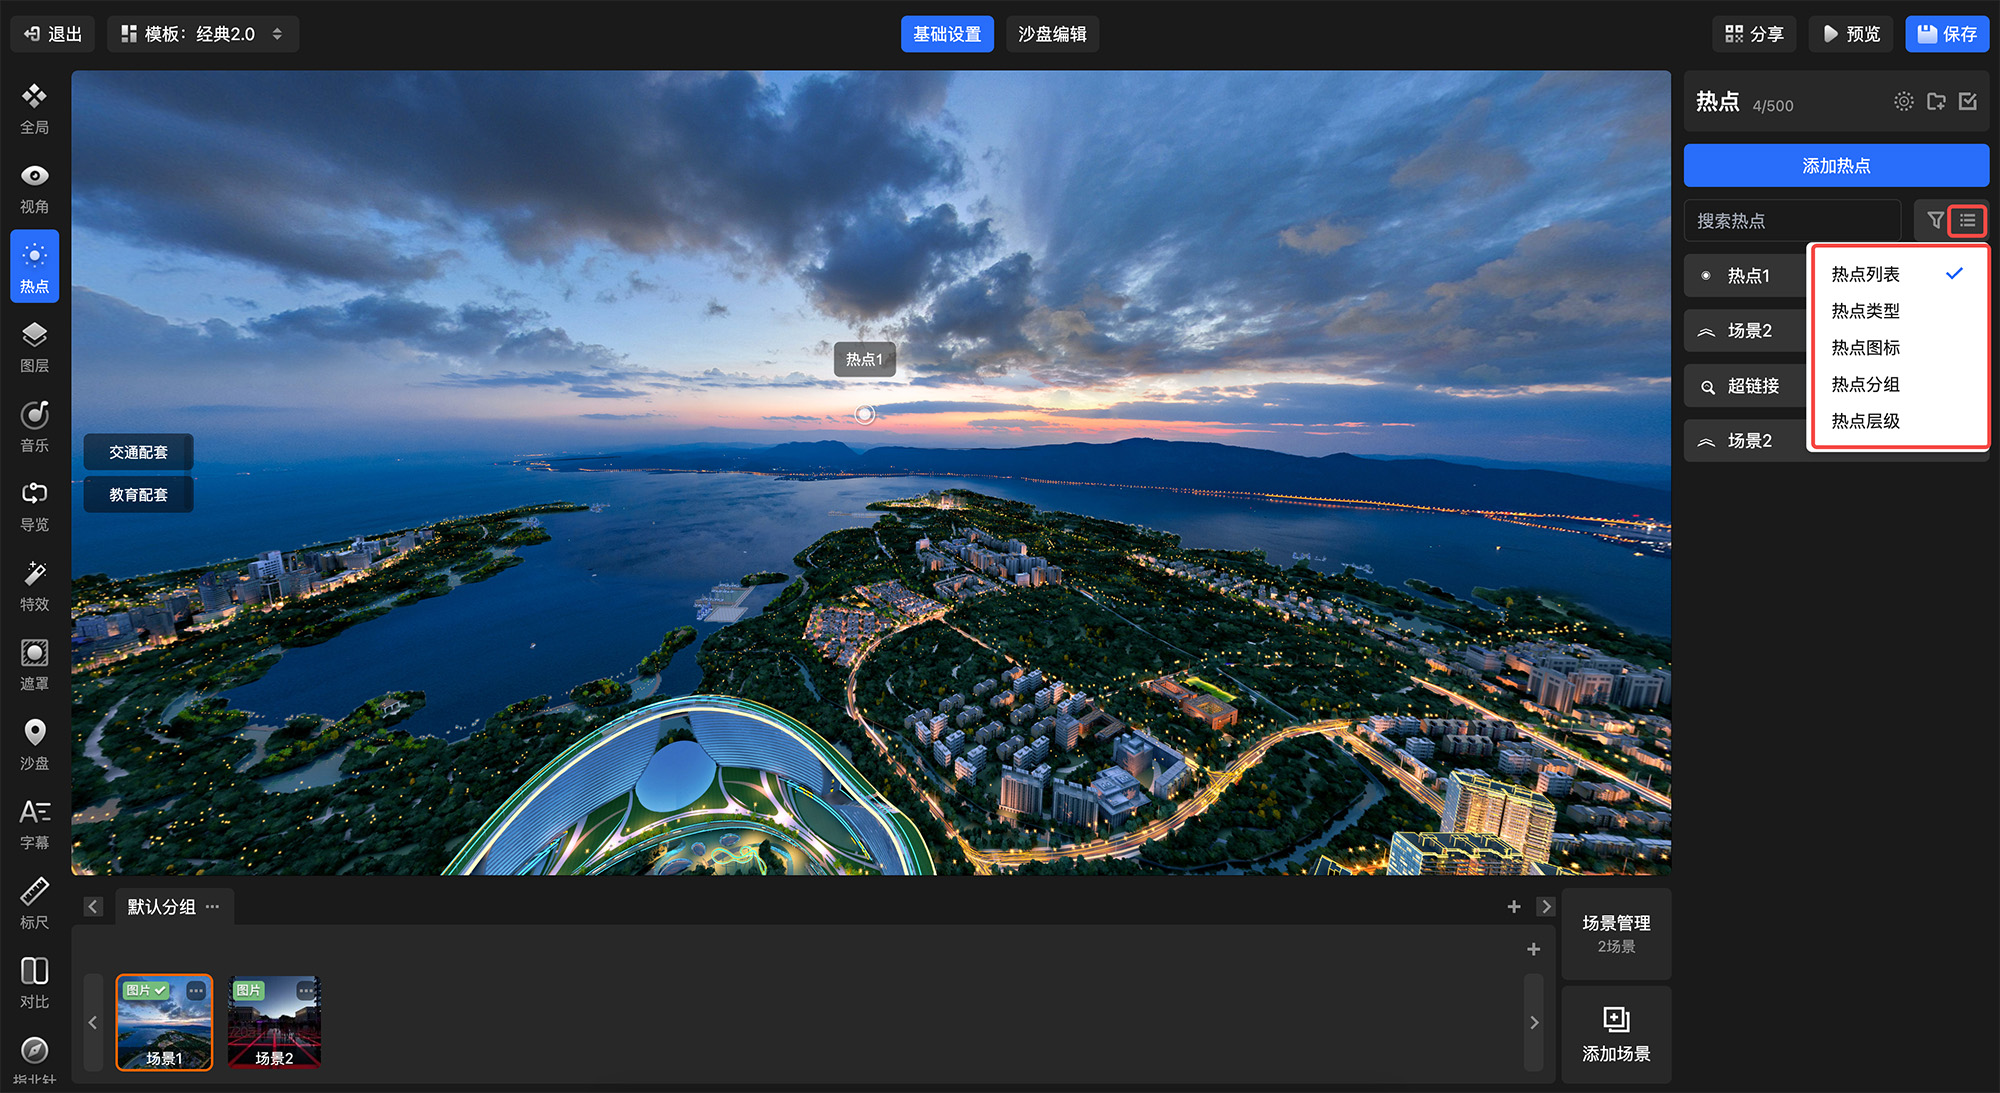The image size is (2000, 1093).
Task: Switch to the 沙盘编辑 tab
Action: tap(1051, 34)
